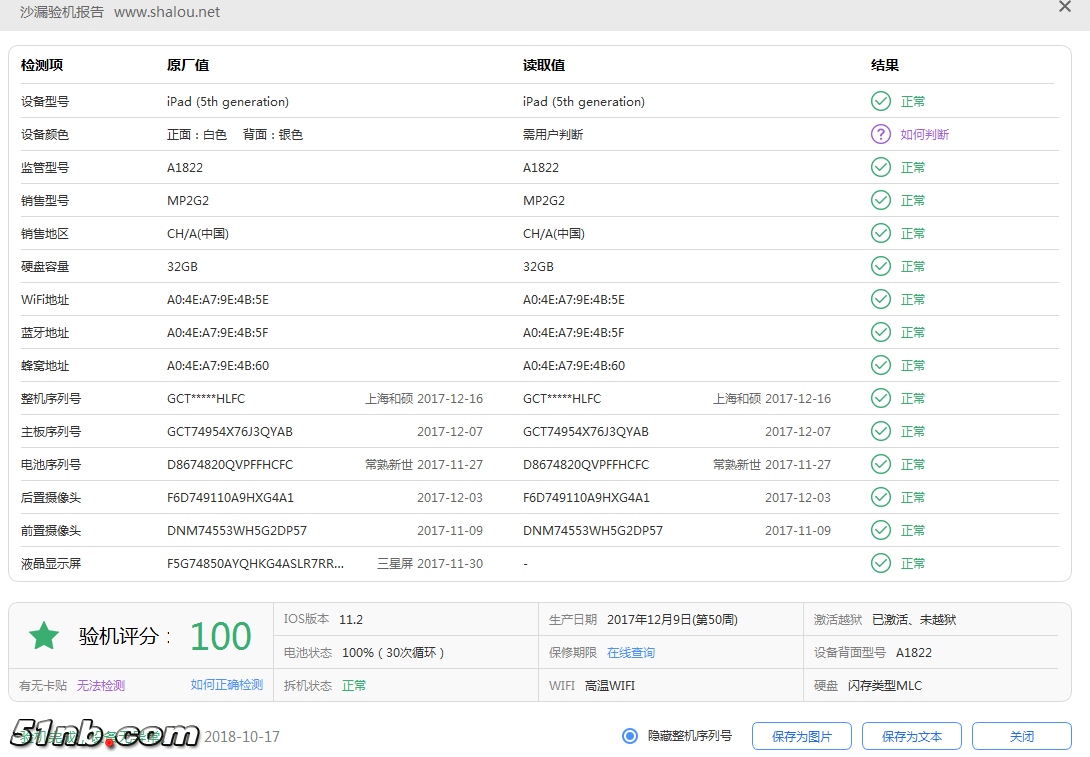Viewport: 1090px width, 757px height.
Task: Click the green checkmark in the WiFi地址 row
Action: coord(880,299)
